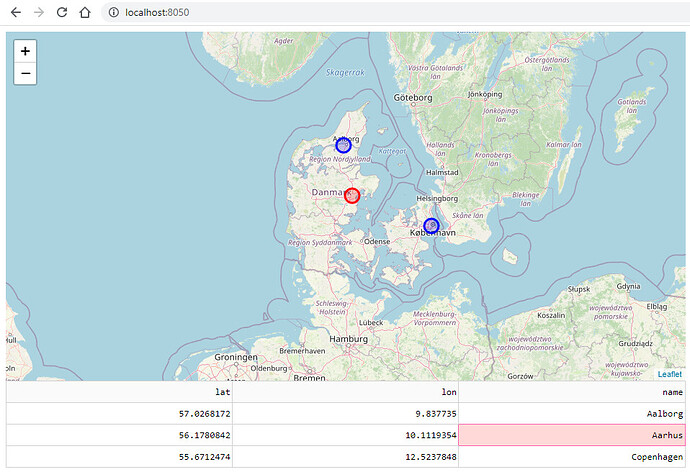Select the blue Aalborg map marker
Viewport: 690px width, 472px height.
343,146
